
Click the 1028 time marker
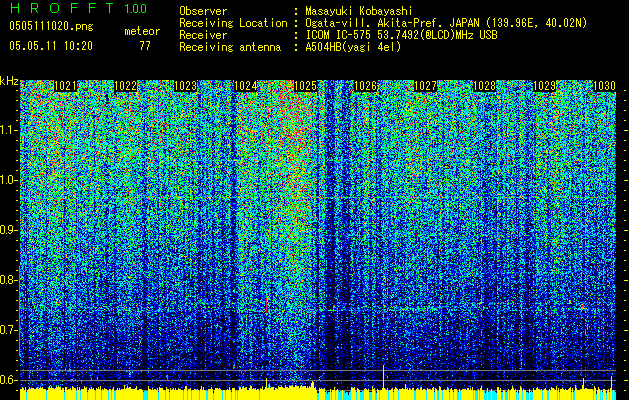click(x=485, y=86)
